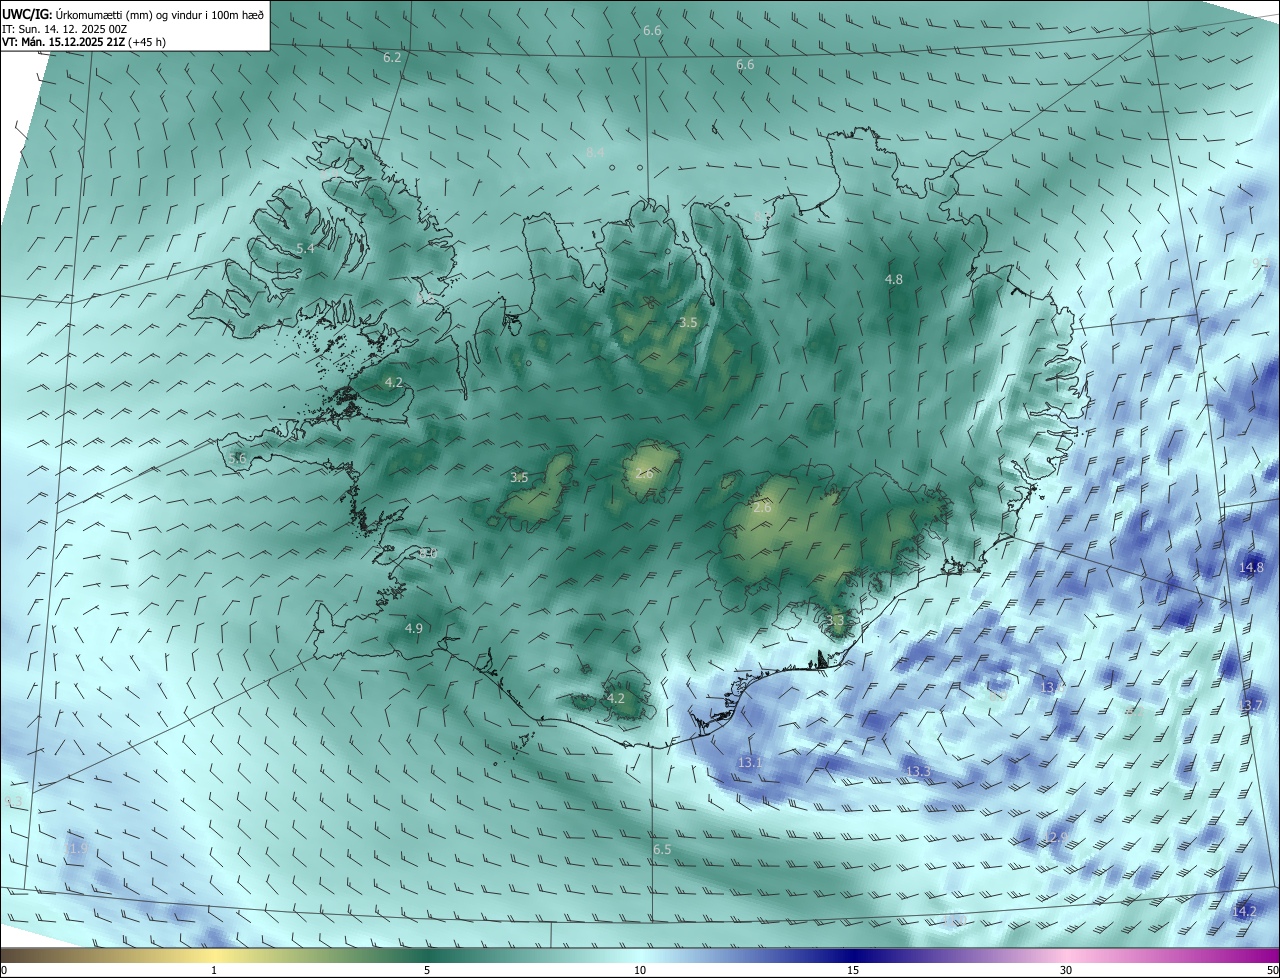Click the "3.3" value near the south coast glacier
Viewport: 1280px width, 978px height.
pos(836,621)
